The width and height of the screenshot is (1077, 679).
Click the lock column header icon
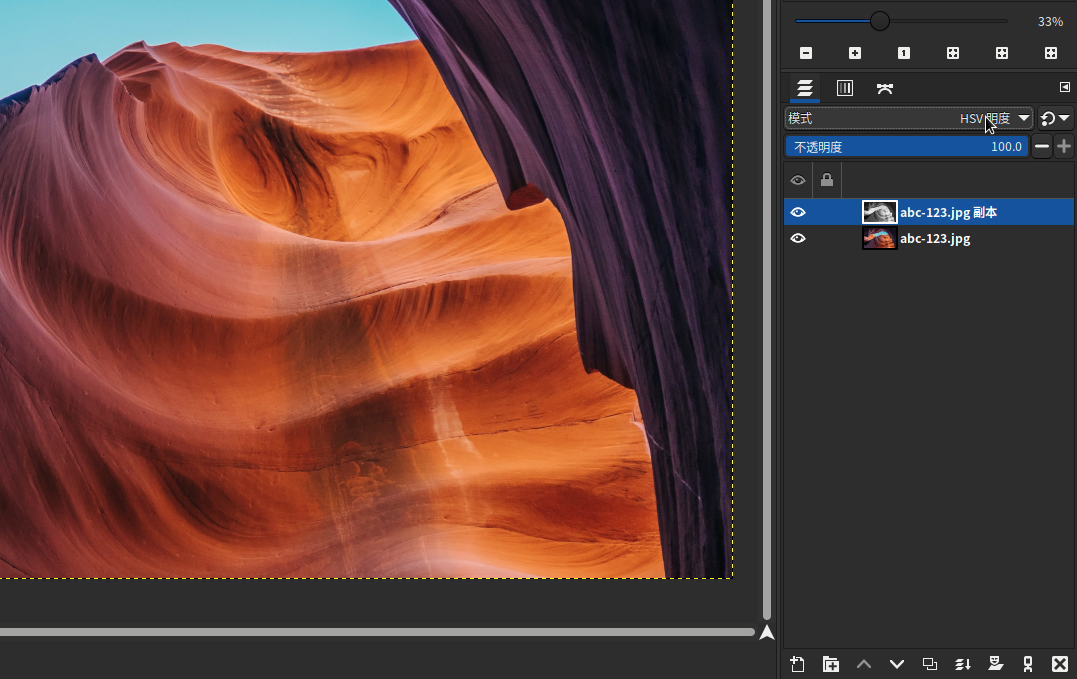coord(827,181)
